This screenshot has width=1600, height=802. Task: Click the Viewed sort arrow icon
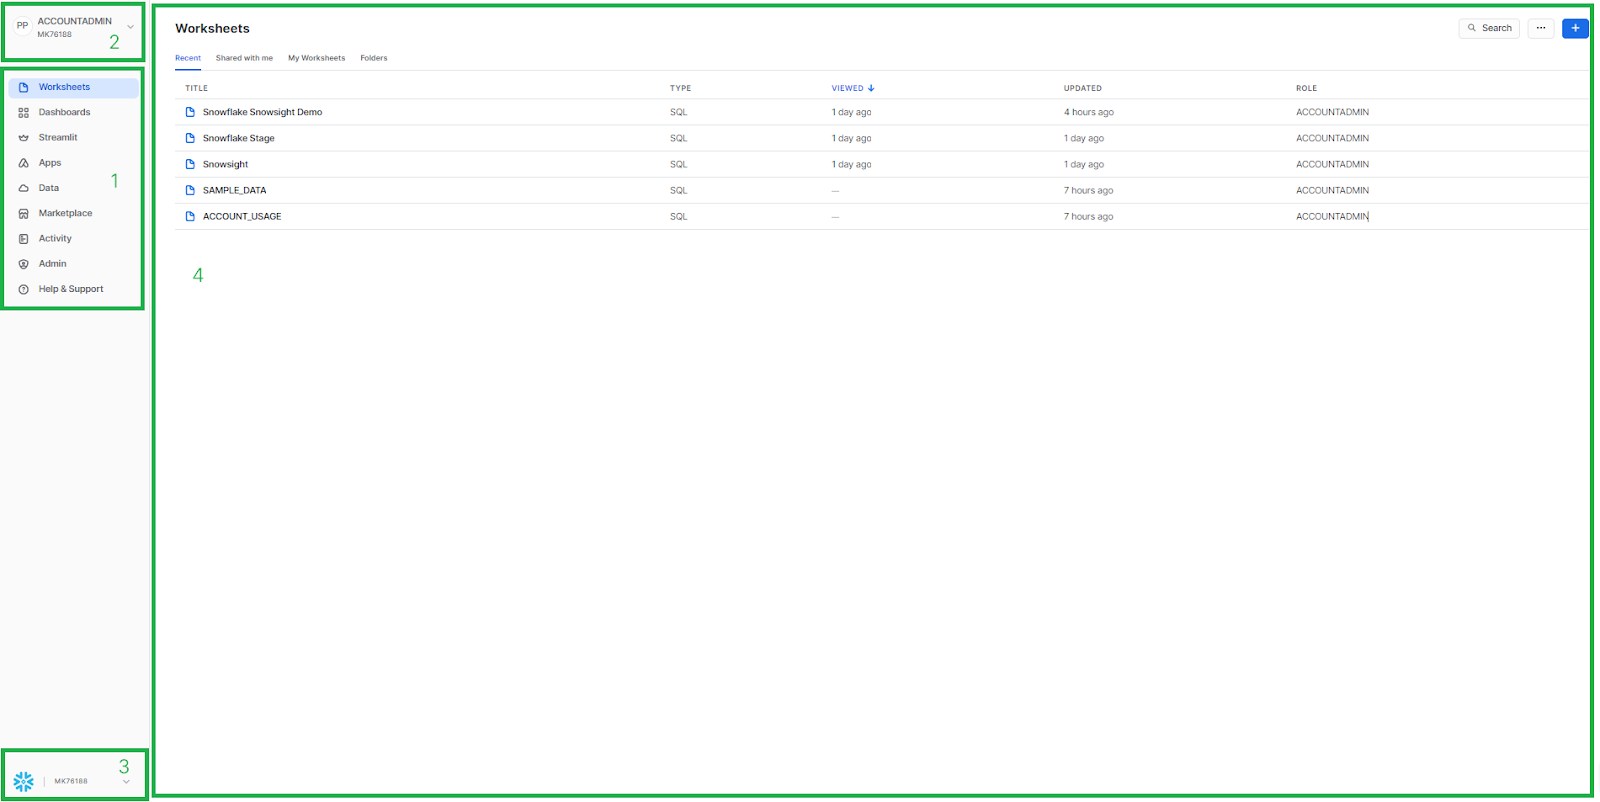coord(871,88)
